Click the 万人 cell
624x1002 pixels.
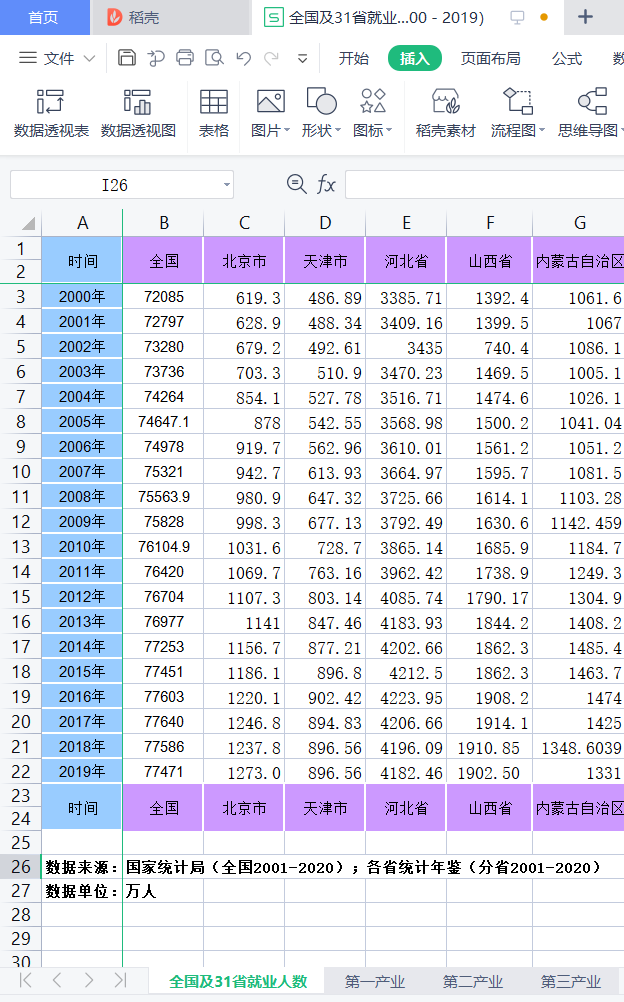pyautogui.click(x=164, y=891)
